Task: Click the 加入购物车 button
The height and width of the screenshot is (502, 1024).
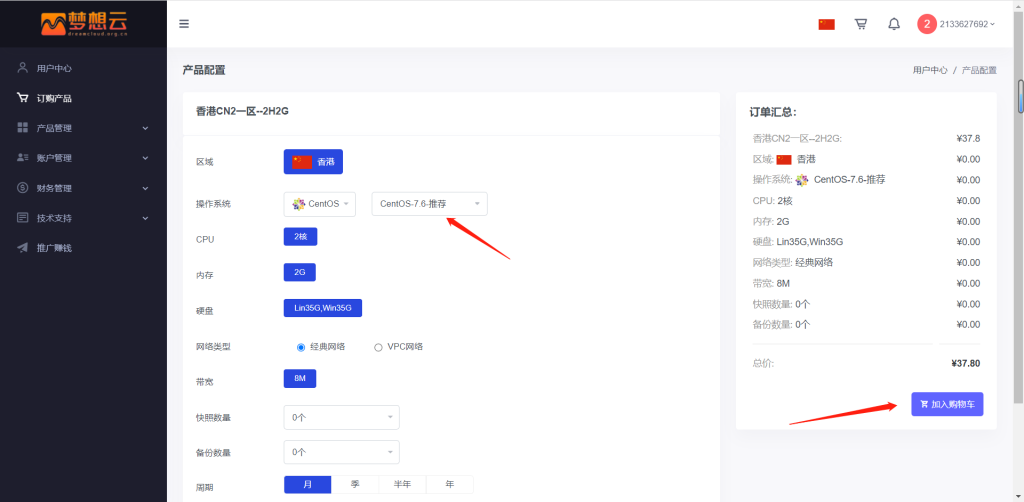Action: (x=947, y=404)
